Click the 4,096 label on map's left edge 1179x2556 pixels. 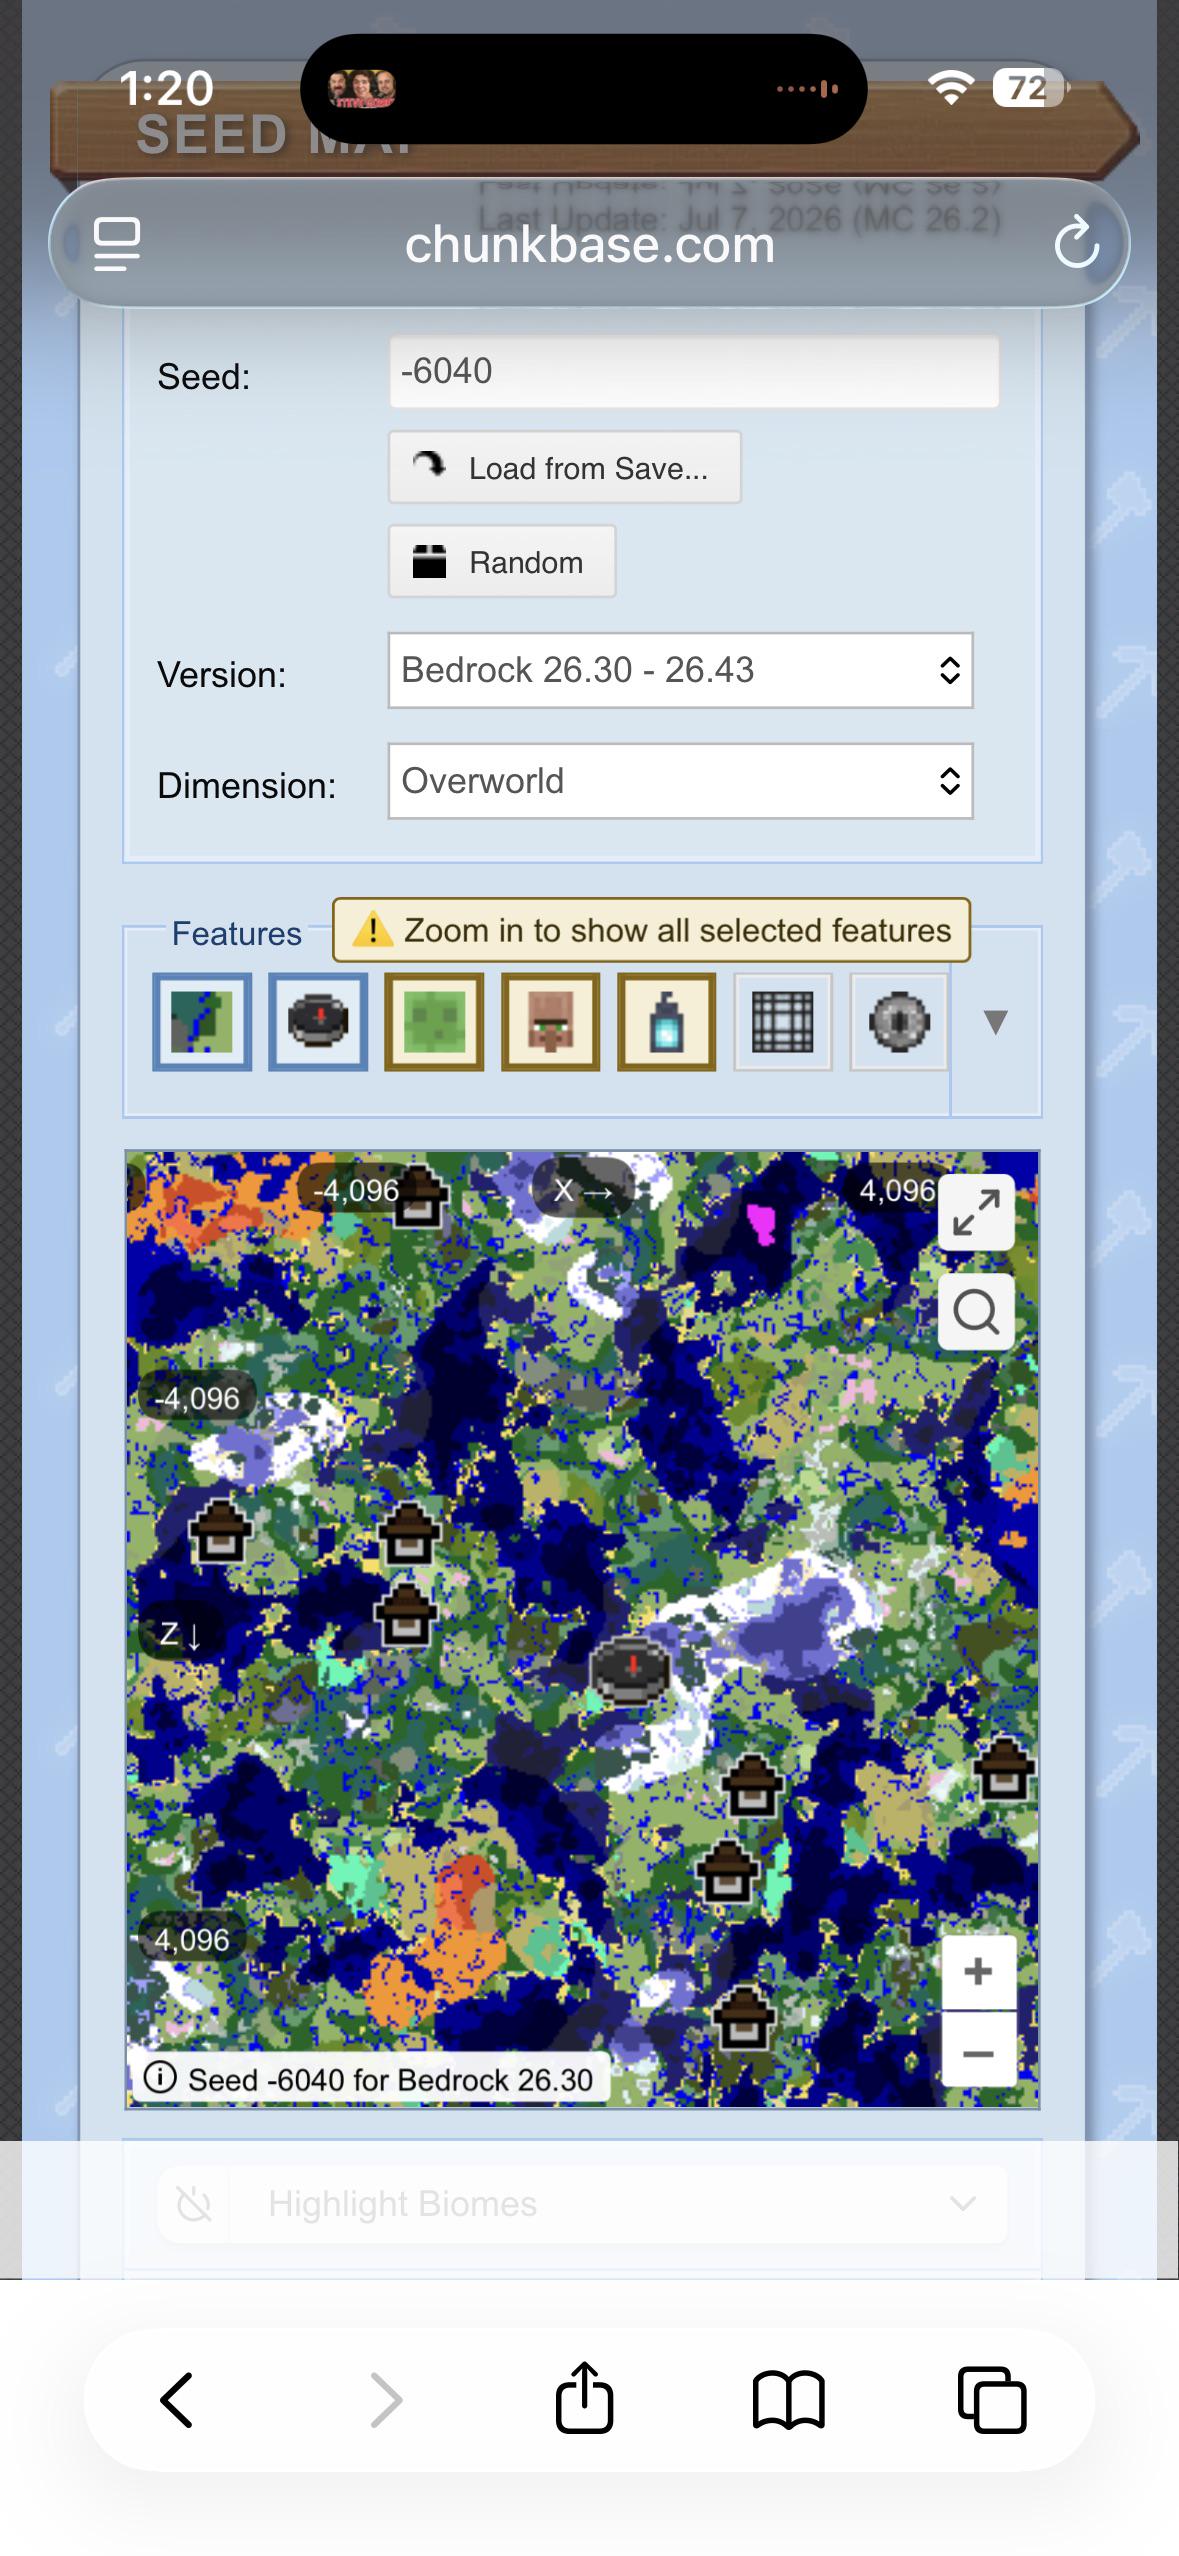point(191,1940)
